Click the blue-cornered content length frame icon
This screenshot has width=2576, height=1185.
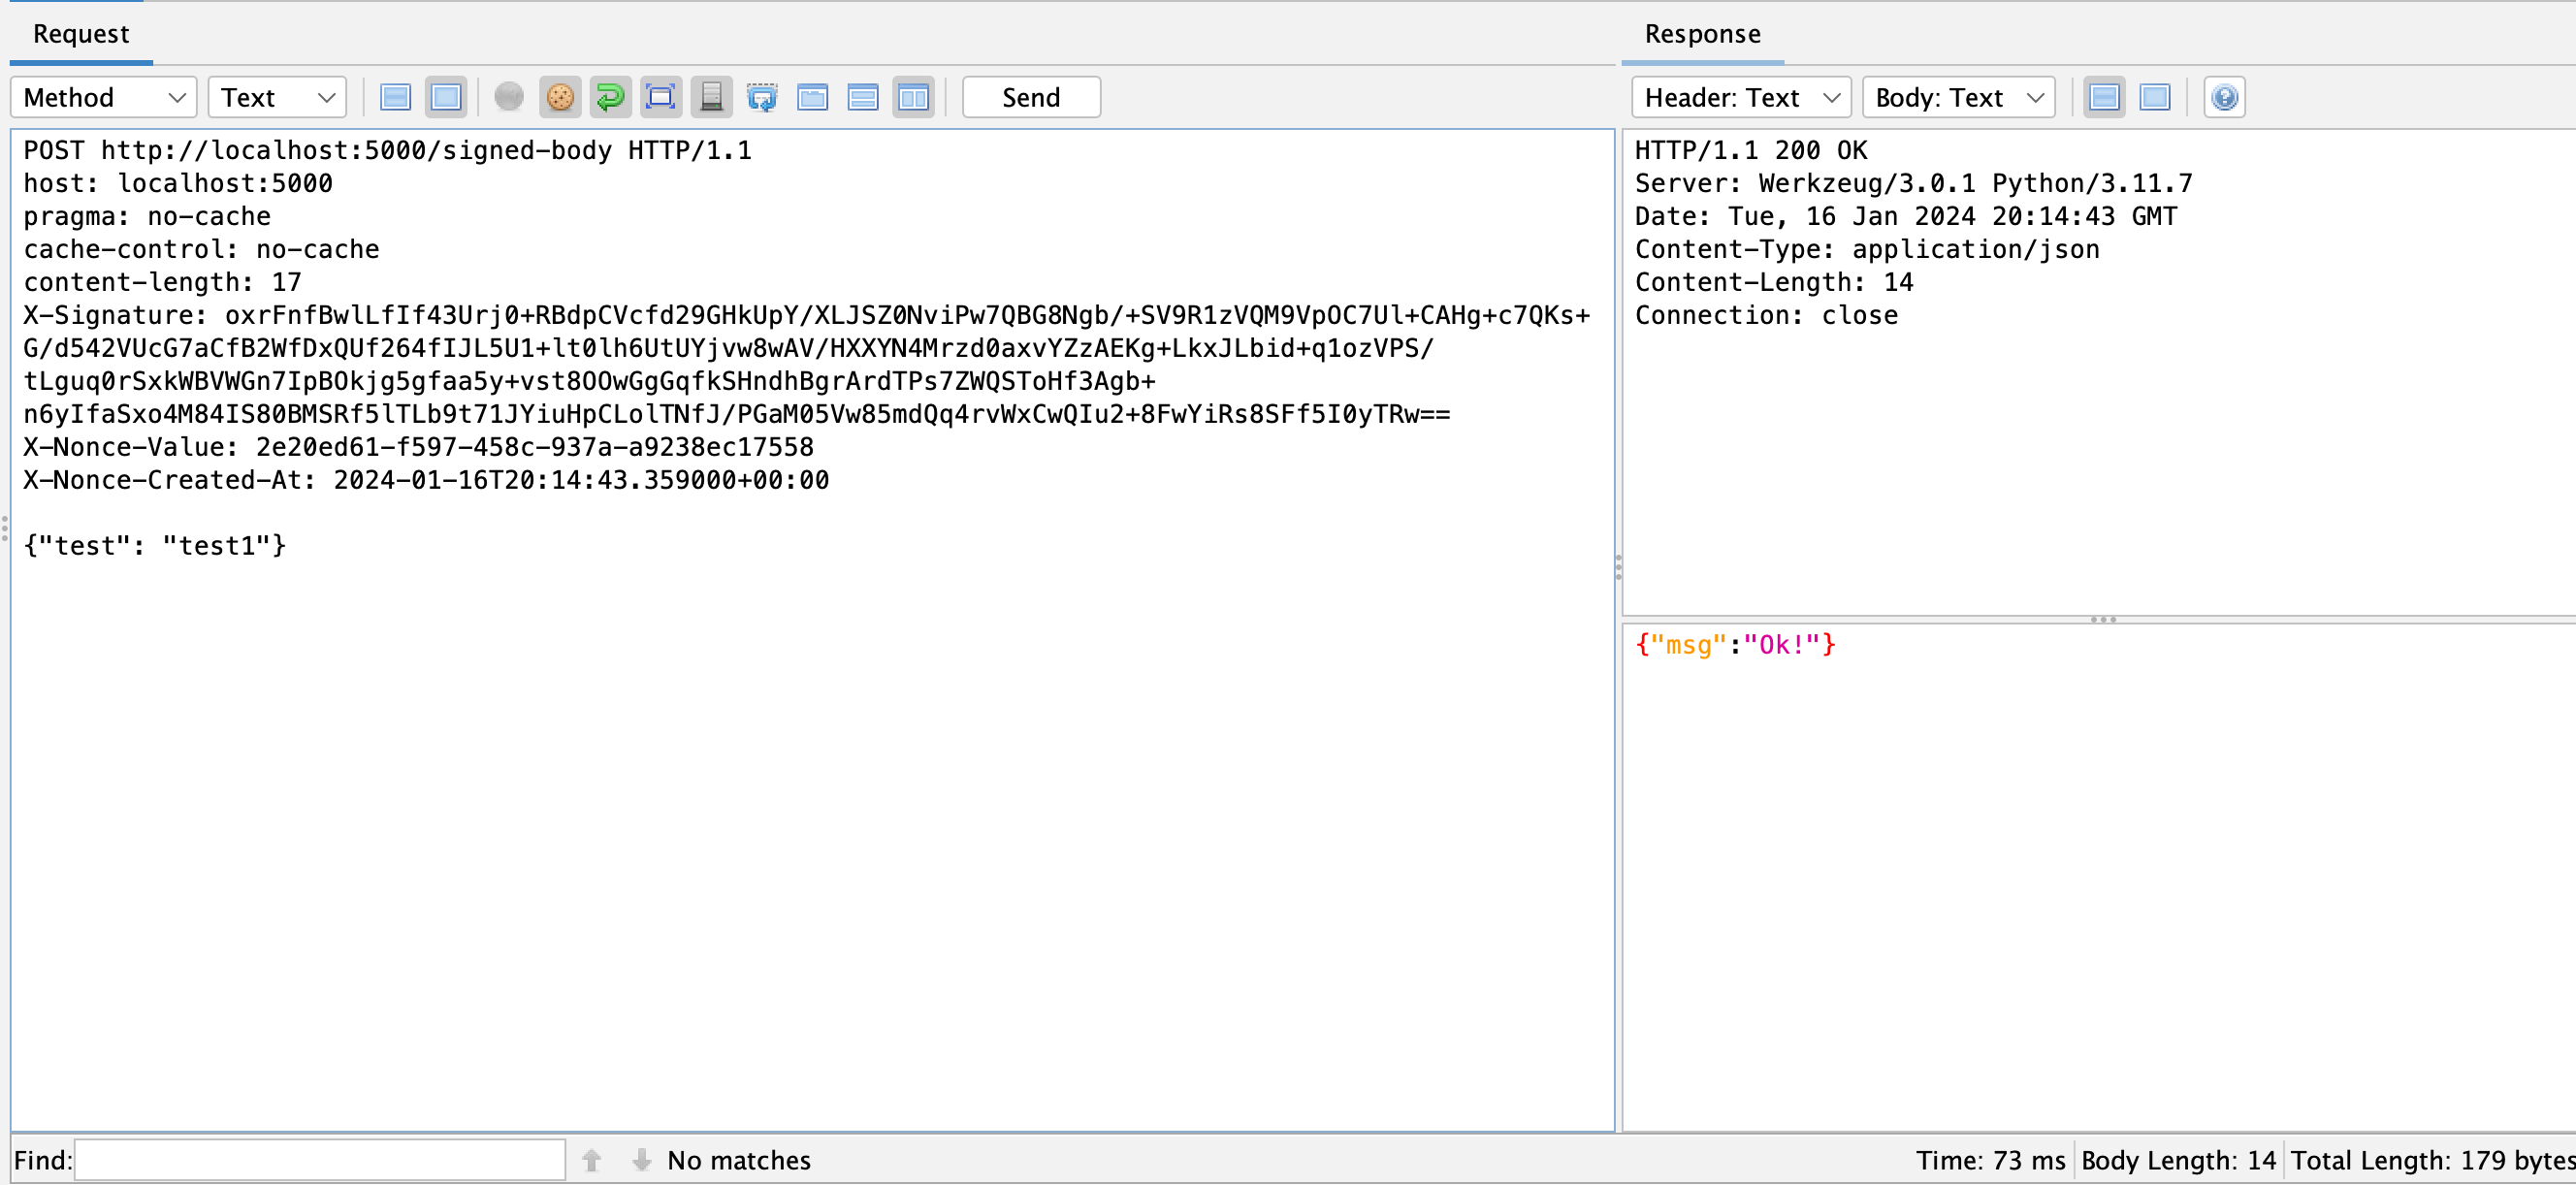[x=660, y=97]
